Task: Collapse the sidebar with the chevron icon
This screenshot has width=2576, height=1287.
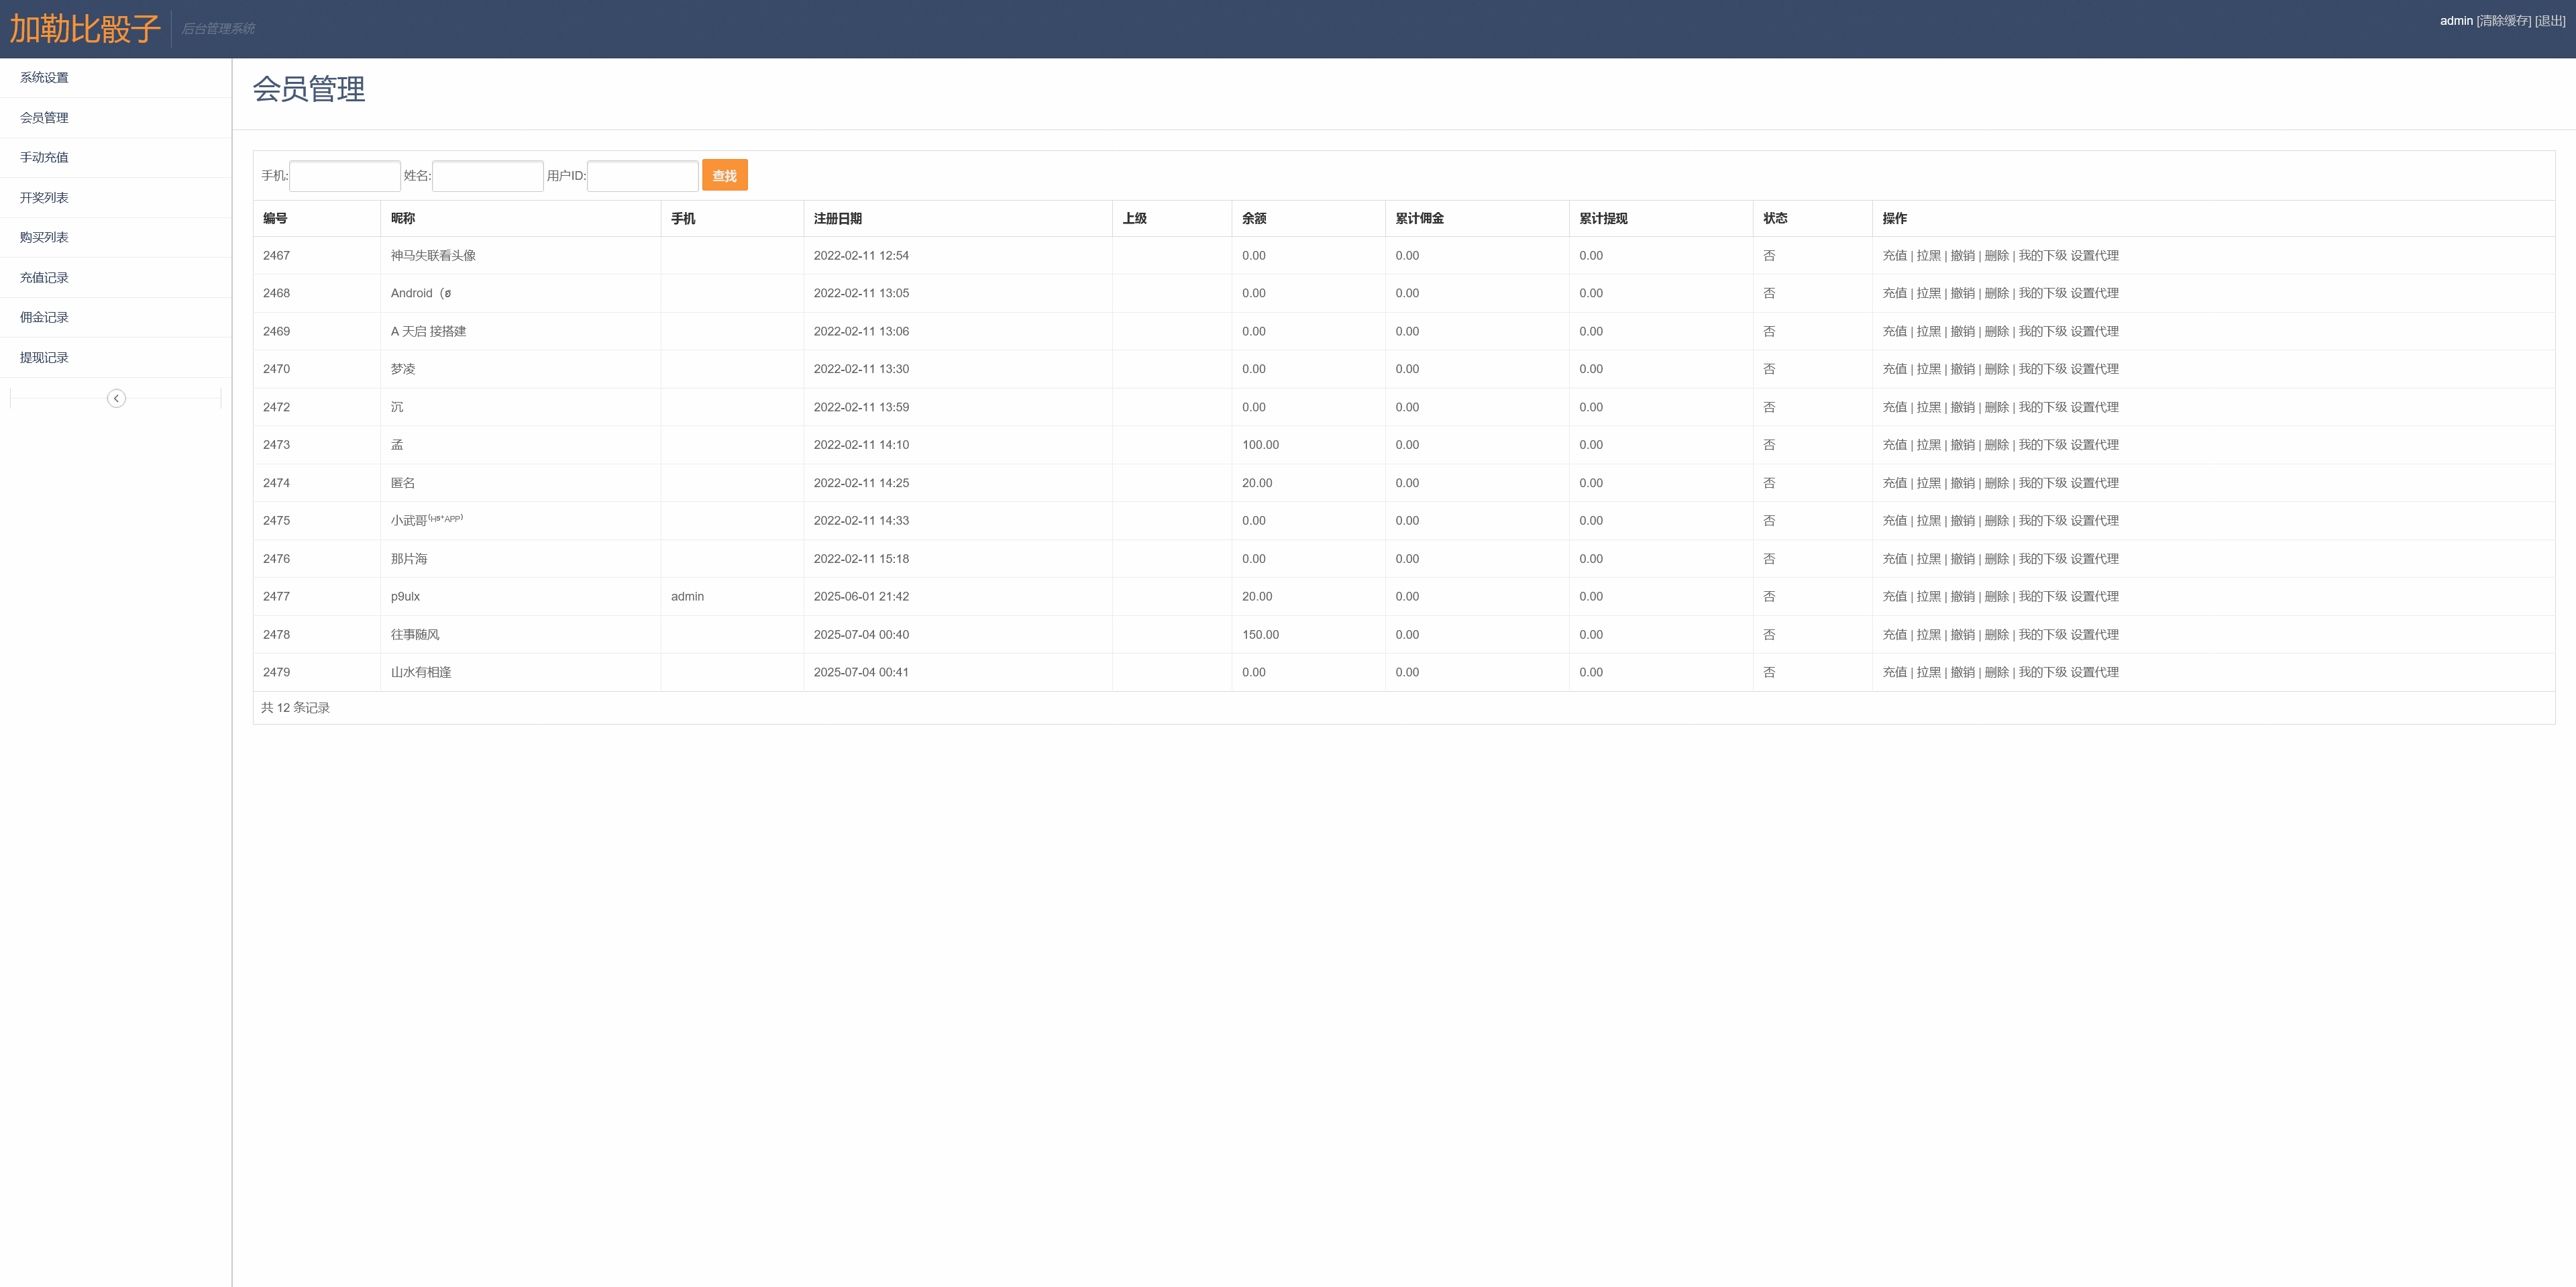Action: [x=116, y=398]
